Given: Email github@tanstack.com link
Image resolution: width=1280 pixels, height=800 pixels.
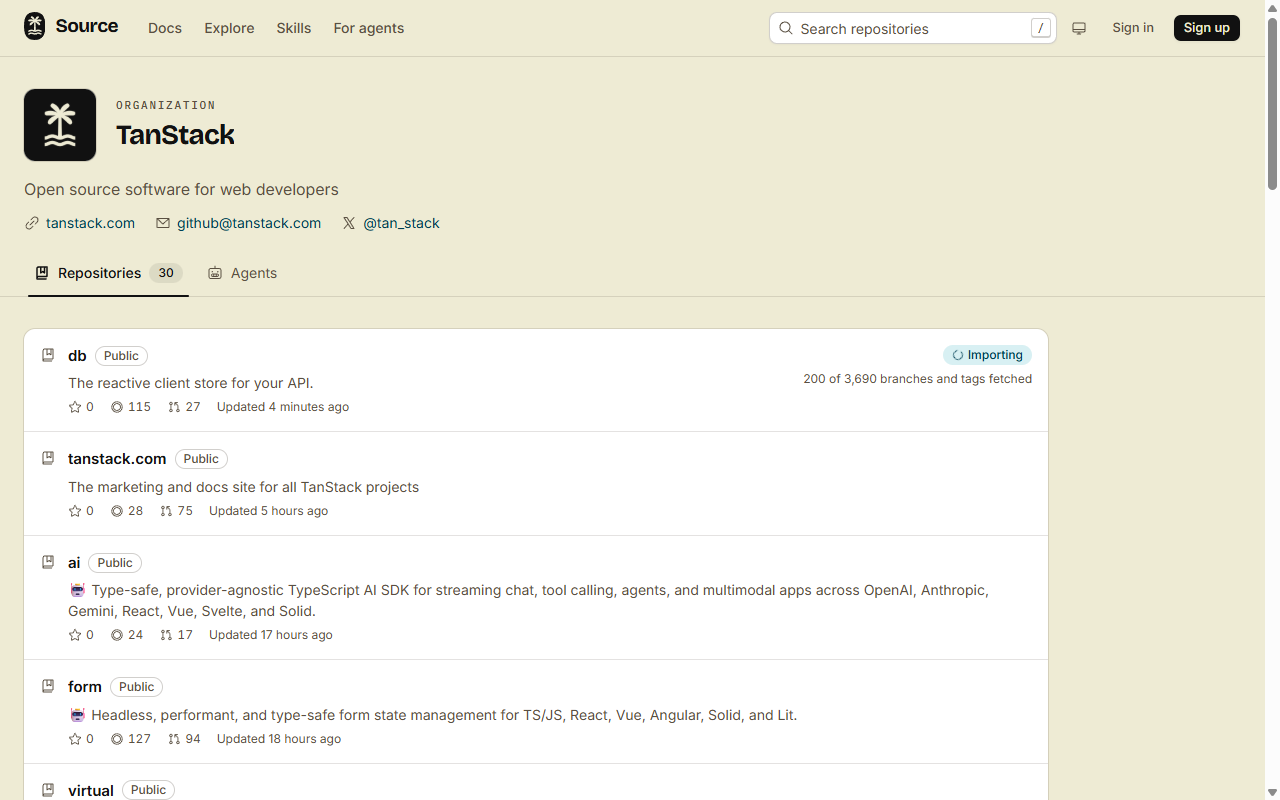Looking at the screenshot, I should tap(249, 223).
